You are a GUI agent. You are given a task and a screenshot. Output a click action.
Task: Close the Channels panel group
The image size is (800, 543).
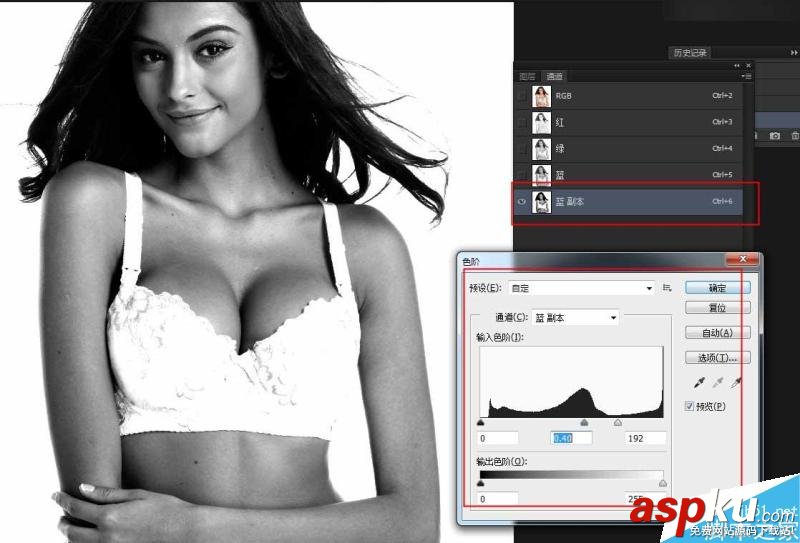[x=748, y=65]
